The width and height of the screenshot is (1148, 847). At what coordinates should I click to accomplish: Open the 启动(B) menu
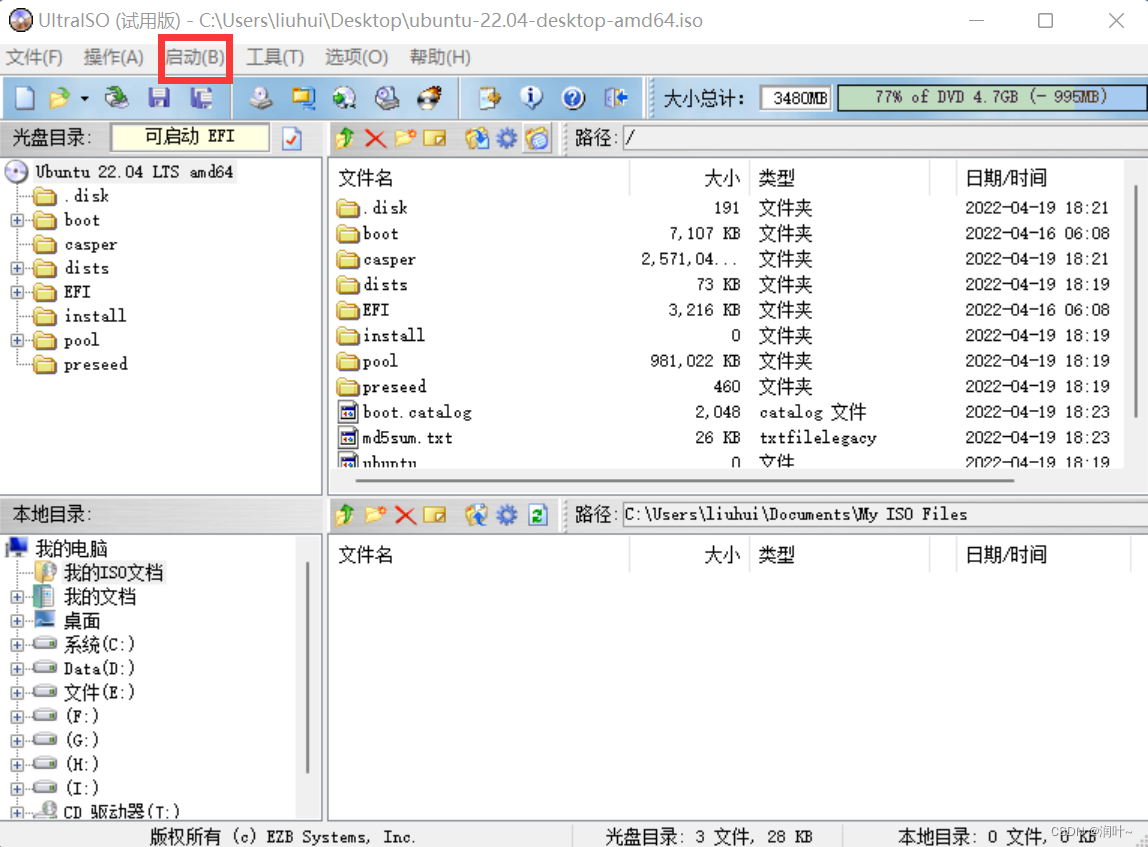pyautogui.click(x=195, y=57)
